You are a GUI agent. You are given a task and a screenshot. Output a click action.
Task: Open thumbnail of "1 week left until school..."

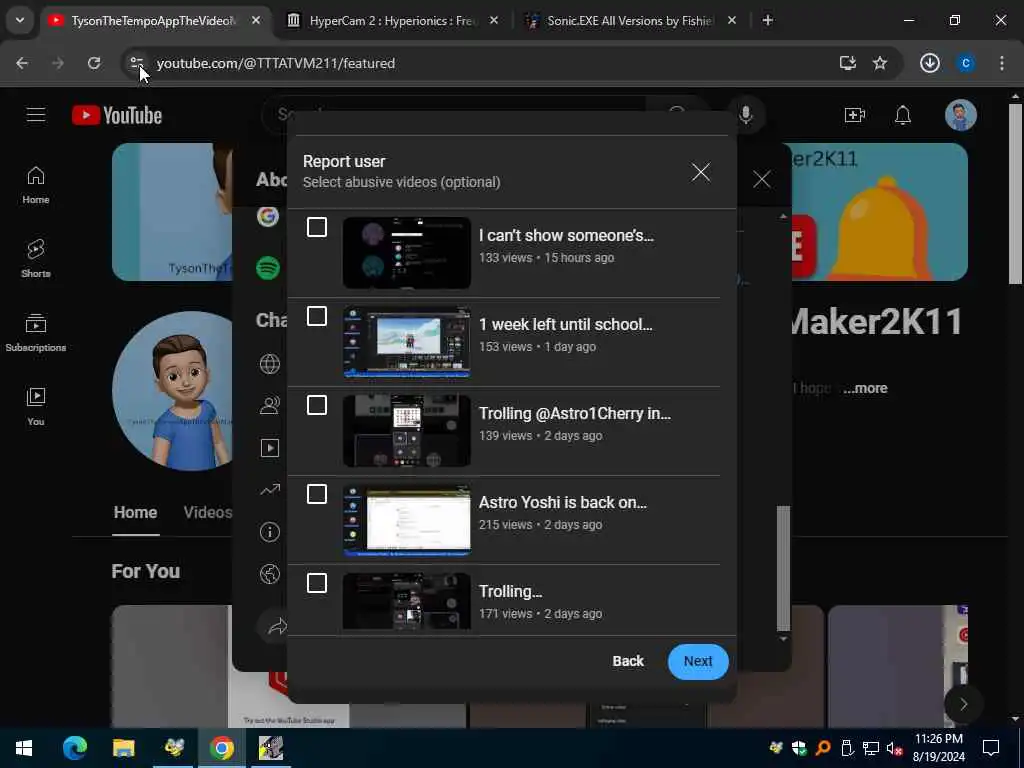406,342
